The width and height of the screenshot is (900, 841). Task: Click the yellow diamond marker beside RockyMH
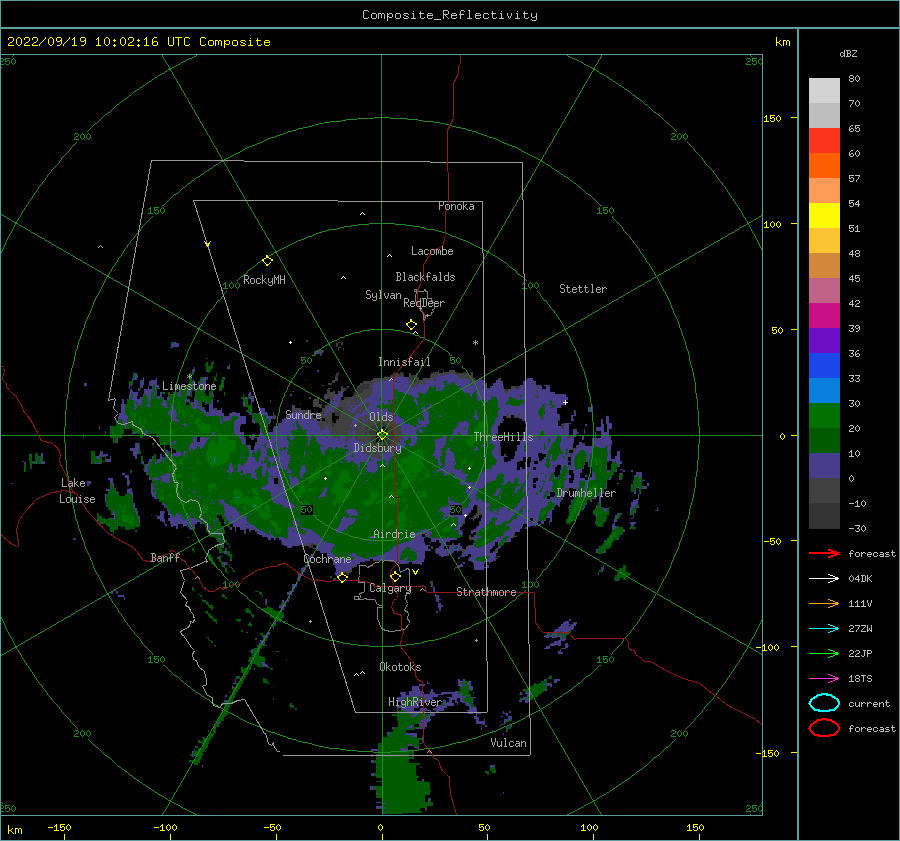(x=267, y=261)
